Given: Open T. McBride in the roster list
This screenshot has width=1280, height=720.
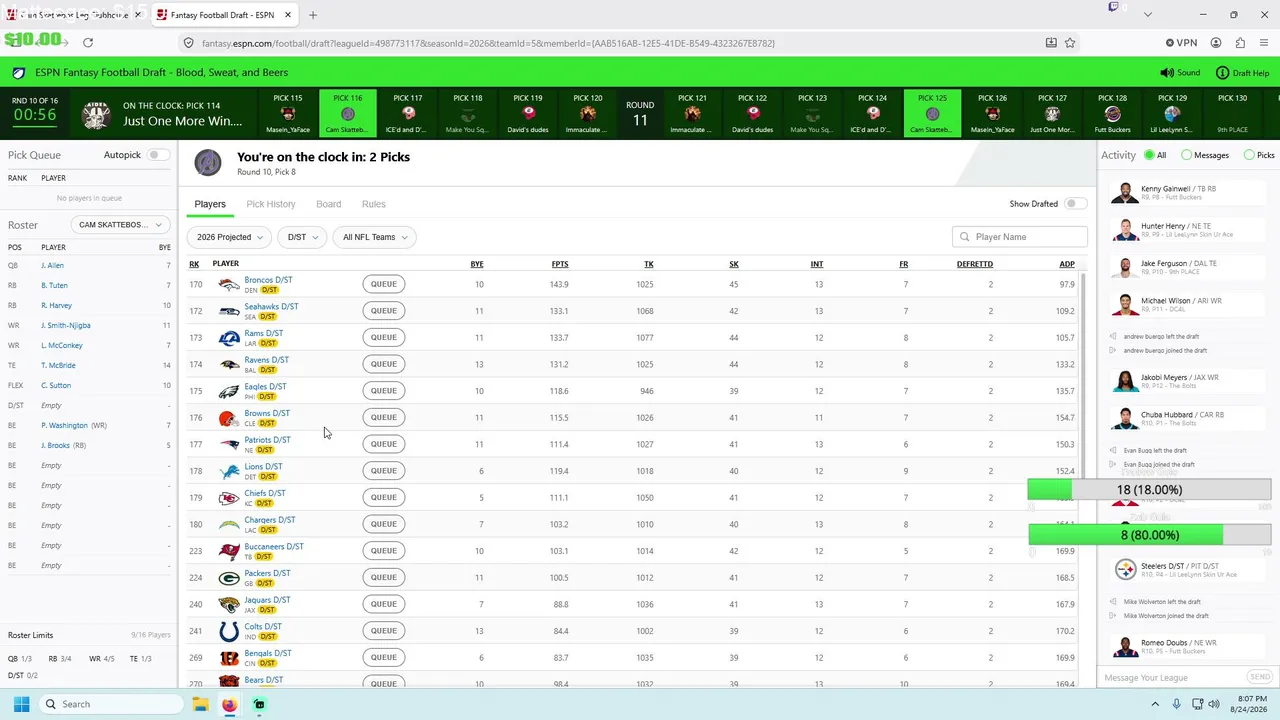Looking at the screenshot, I should pyautogui.click(x=58, y=365).
